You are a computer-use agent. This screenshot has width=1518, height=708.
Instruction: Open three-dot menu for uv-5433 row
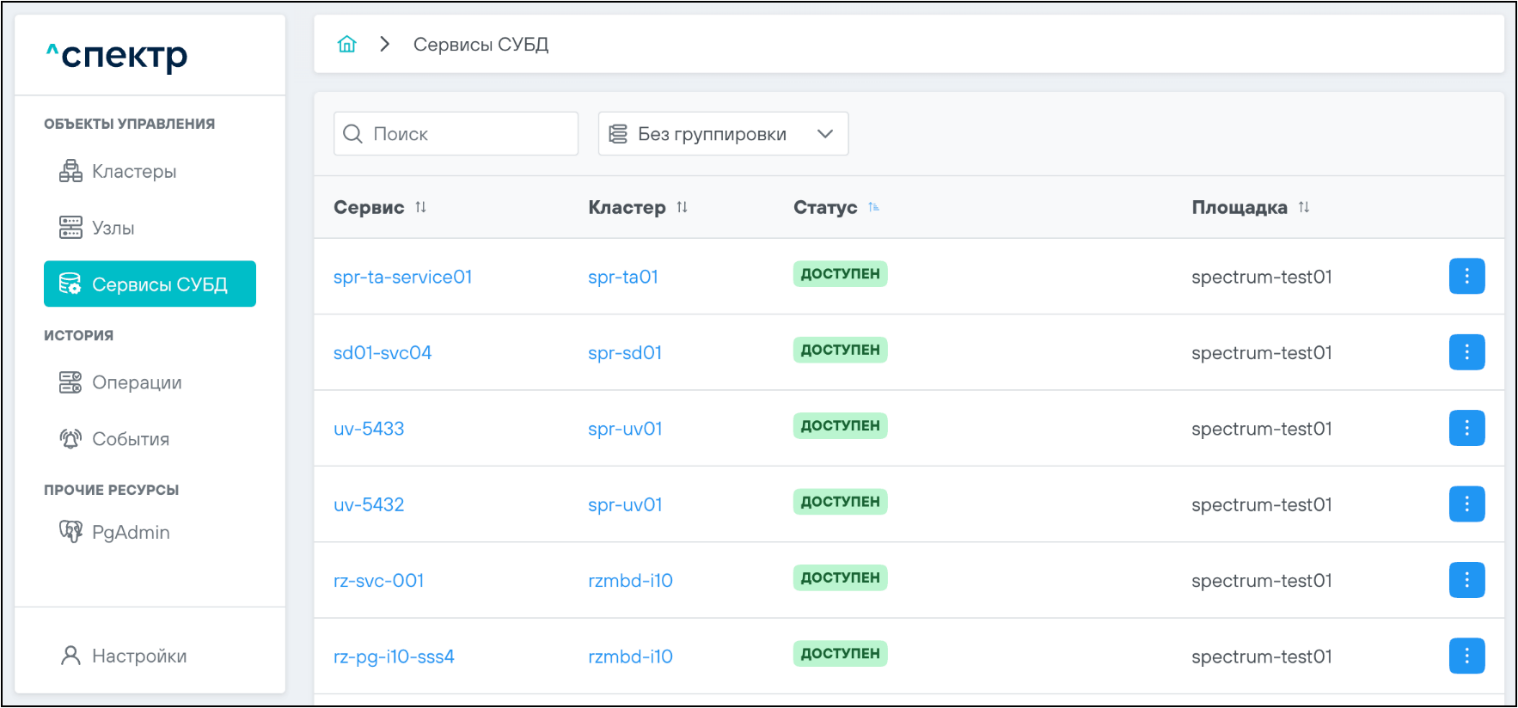(x=1466, y=429)
